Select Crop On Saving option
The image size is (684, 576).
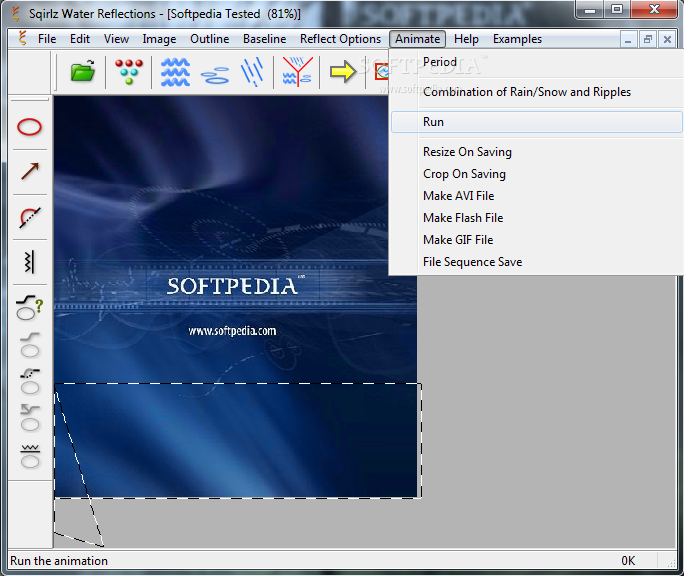(537, 174)
